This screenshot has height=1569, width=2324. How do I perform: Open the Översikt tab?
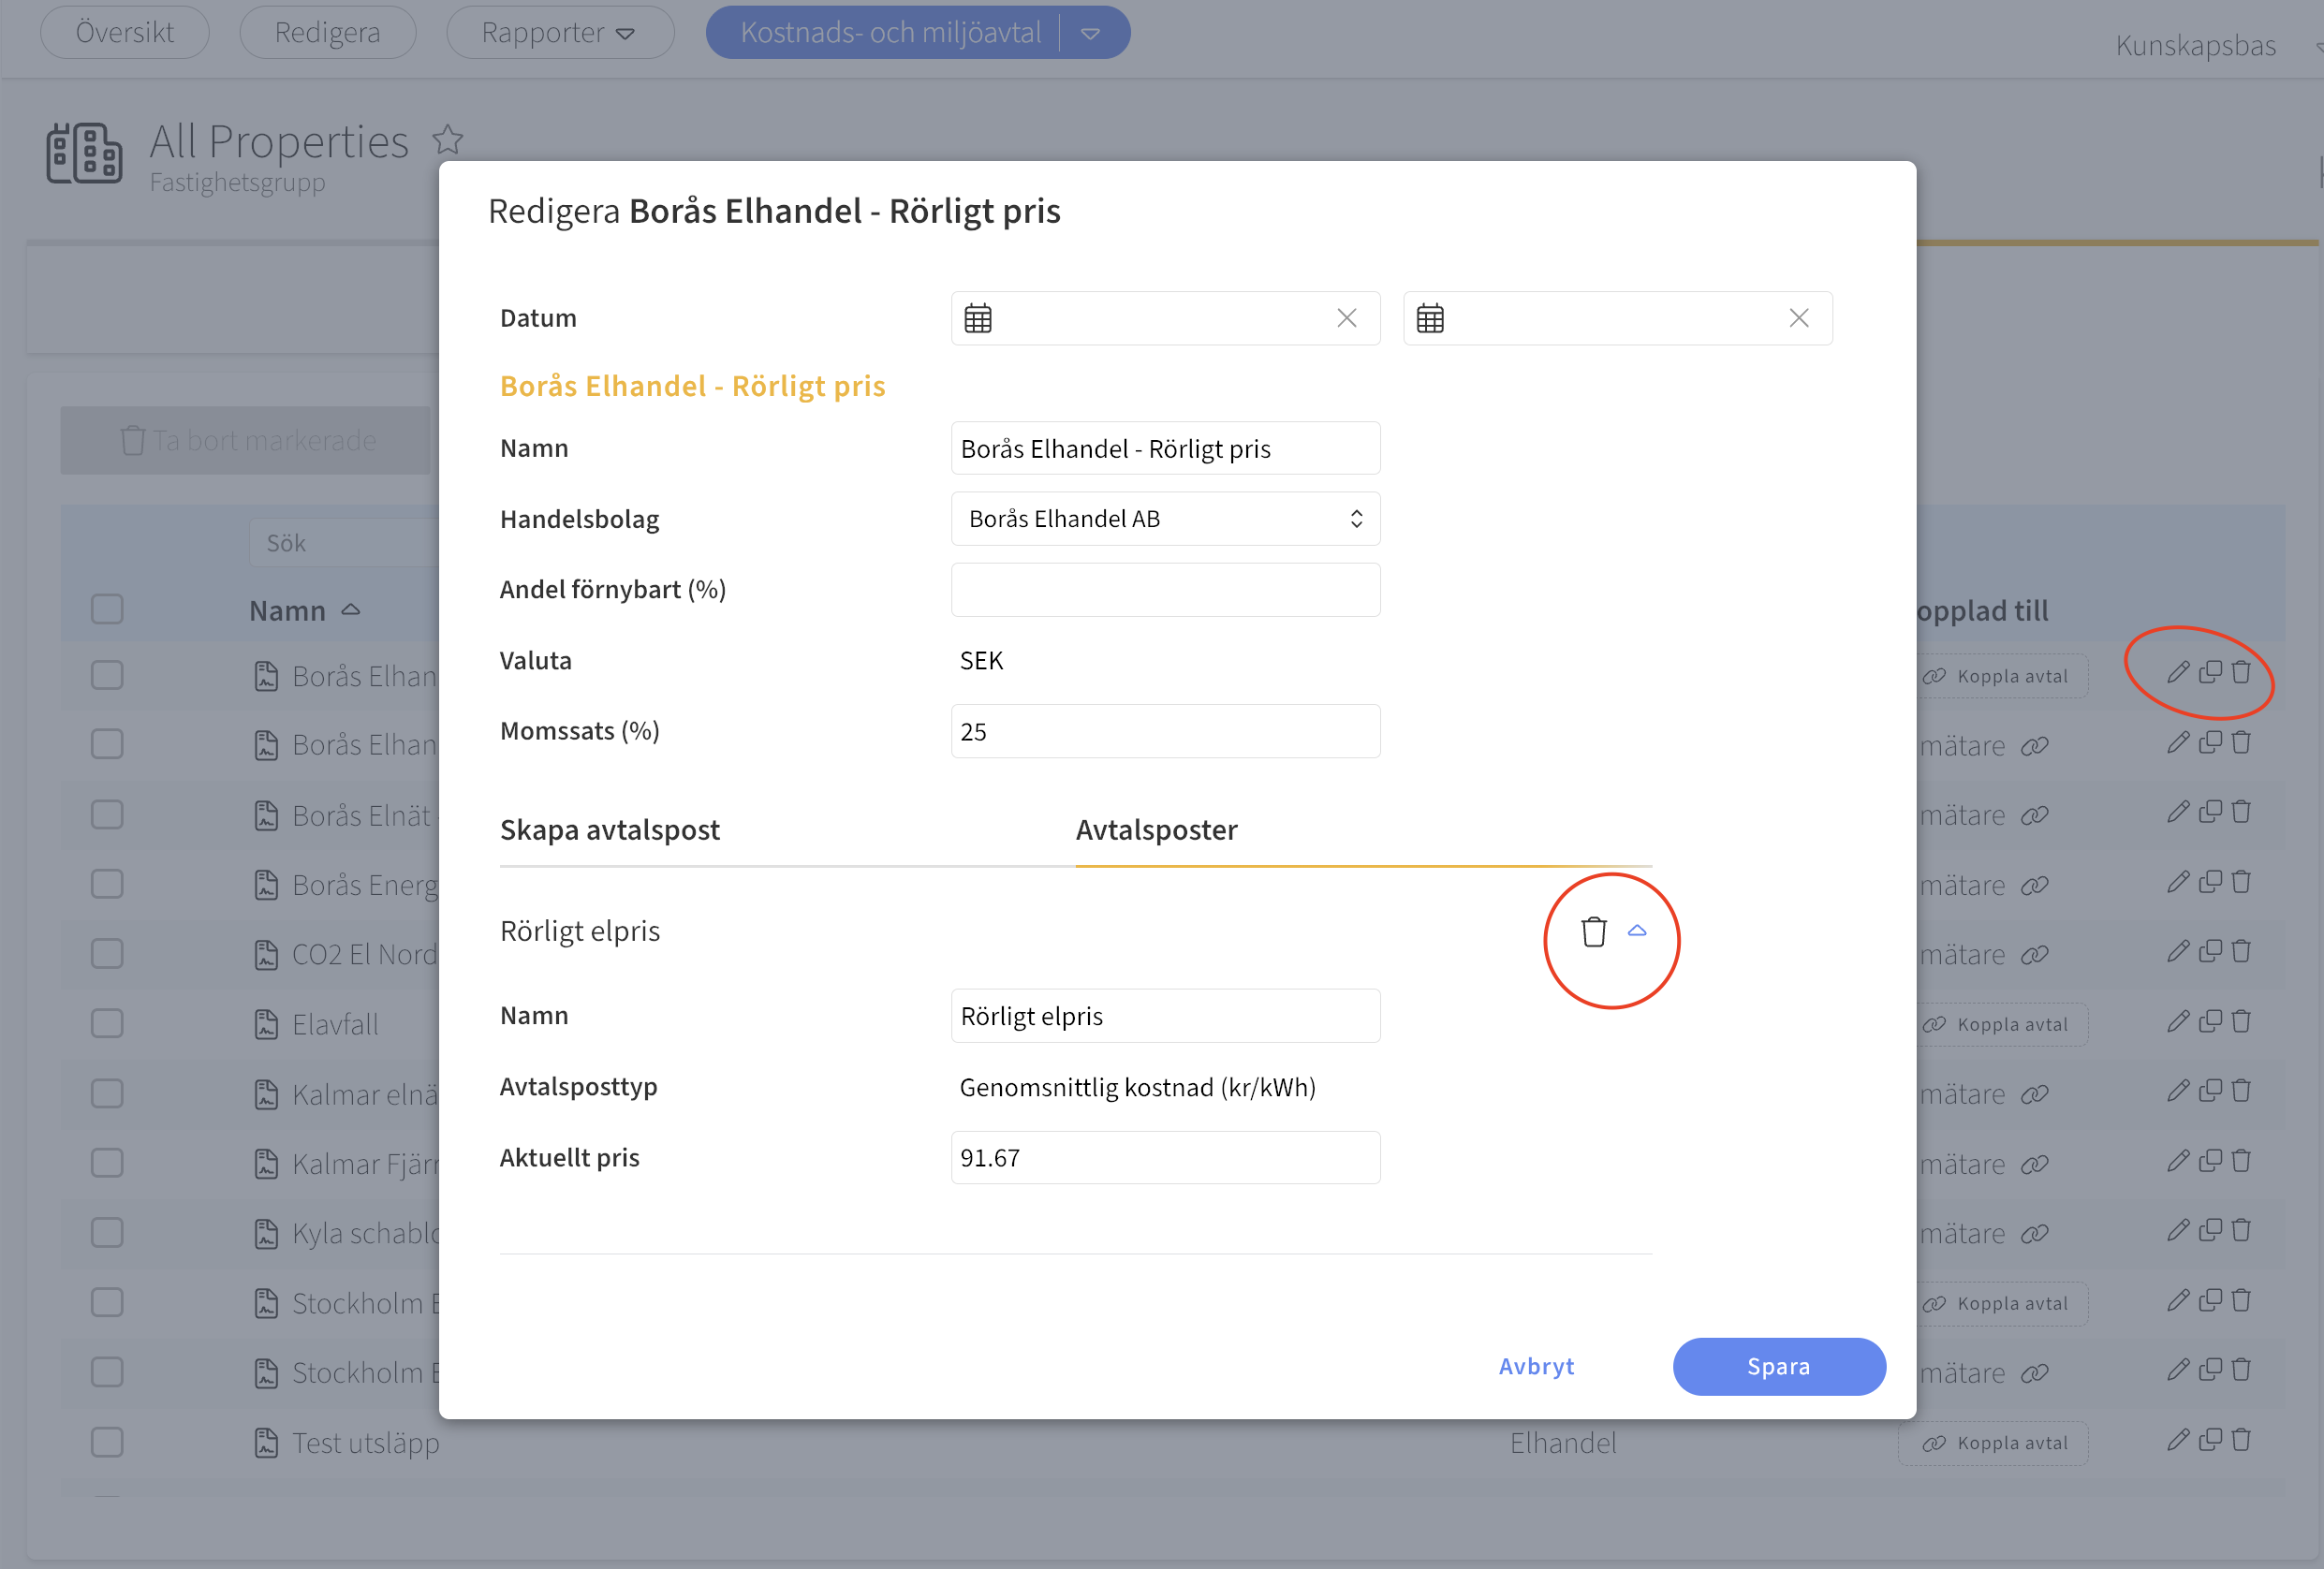(x=125, y=33)
